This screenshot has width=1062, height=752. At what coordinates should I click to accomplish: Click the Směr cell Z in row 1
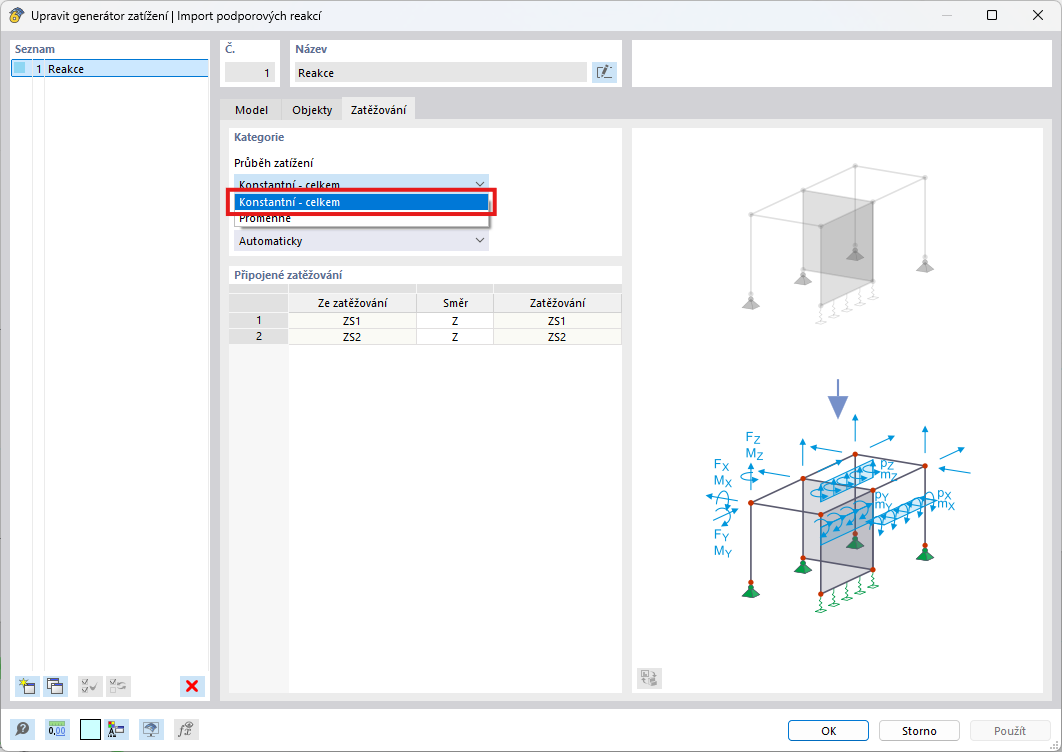pyautogui.click(x=455, y=320)
